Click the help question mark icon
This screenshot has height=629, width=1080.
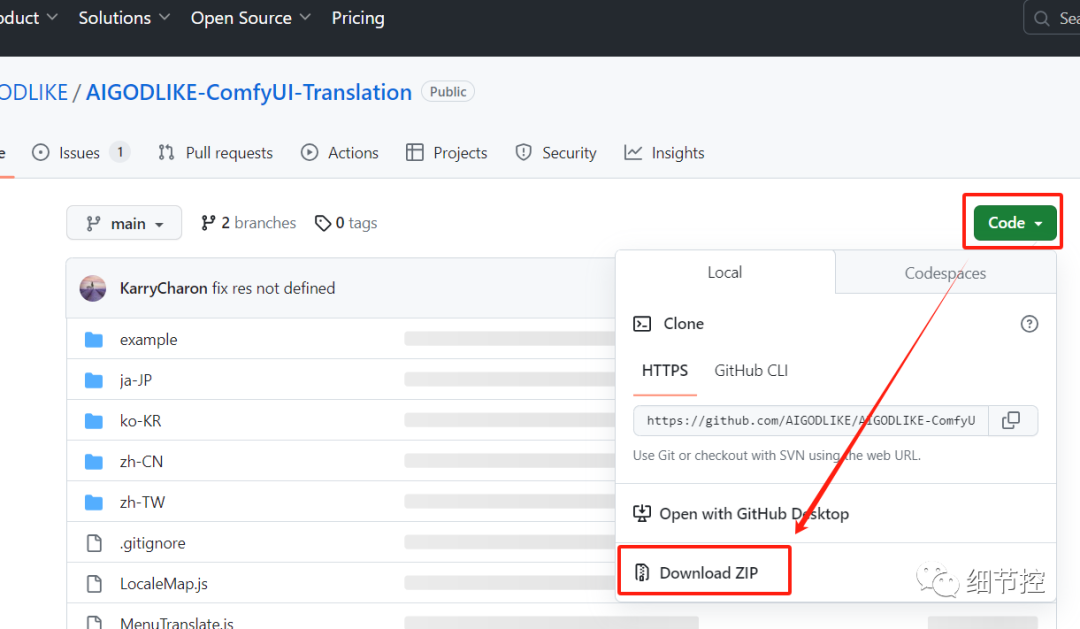1029,324
